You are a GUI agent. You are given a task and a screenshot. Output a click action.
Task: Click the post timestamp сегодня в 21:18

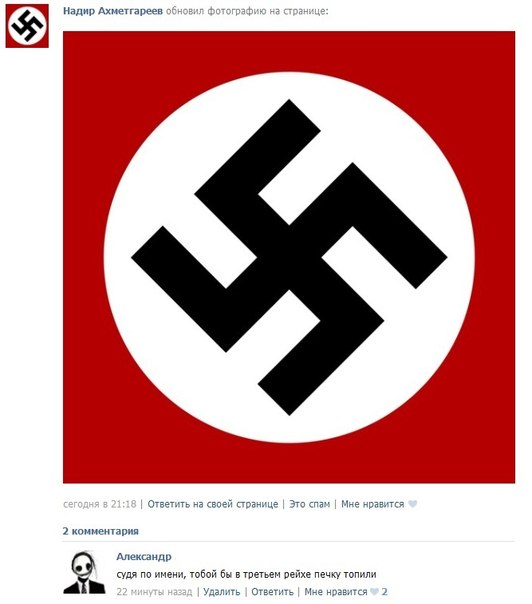(x=99, y=504)
